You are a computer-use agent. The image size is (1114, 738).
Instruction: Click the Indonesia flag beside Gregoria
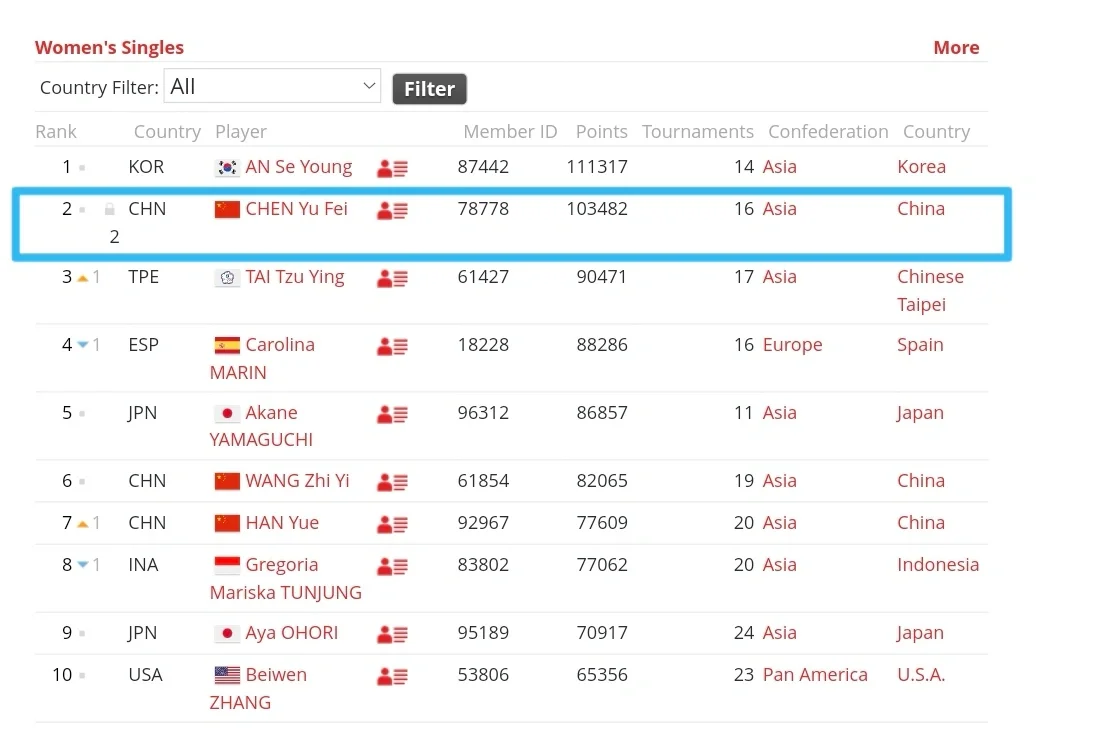(x=227, y=565)
